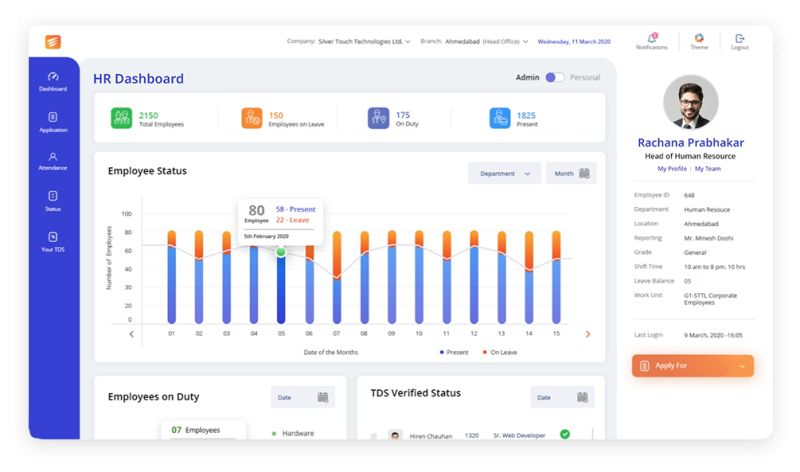Click the Theme color wheel icon
The image size is (800, 472).
699,38
